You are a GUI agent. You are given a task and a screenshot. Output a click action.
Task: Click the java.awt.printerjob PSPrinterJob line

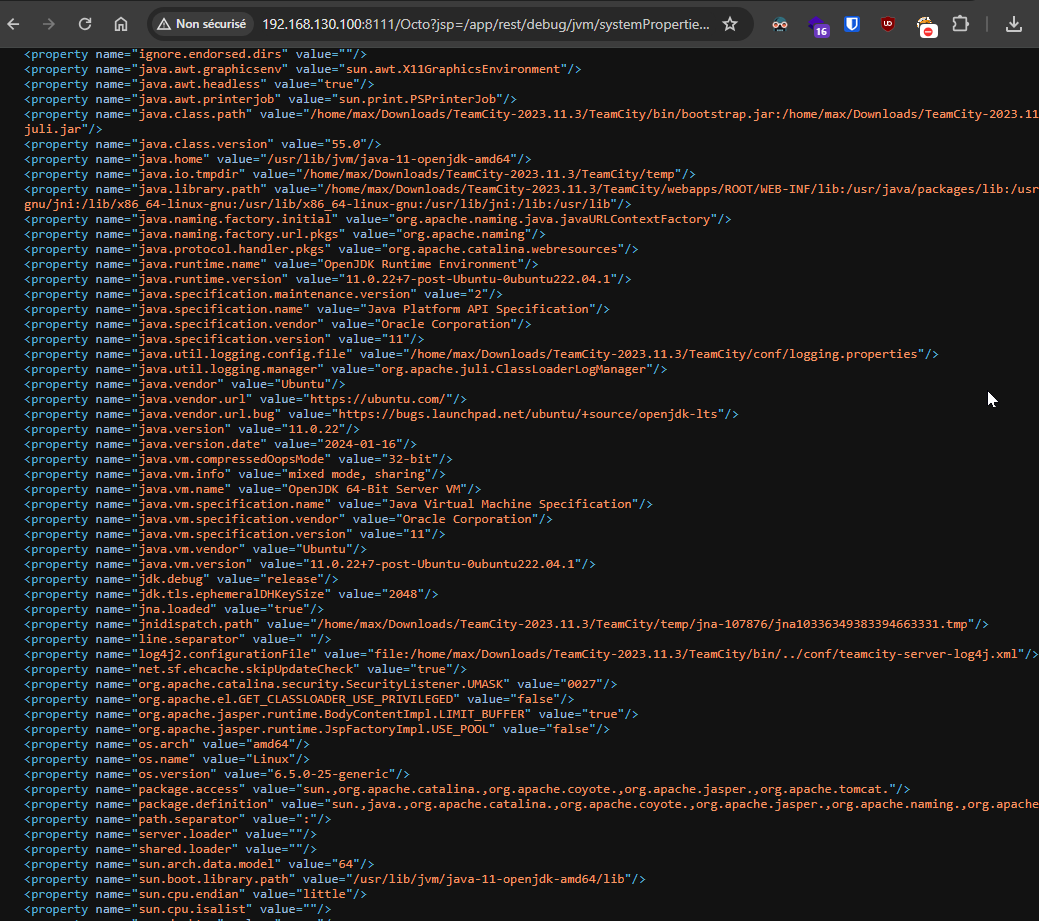[270, 99]
